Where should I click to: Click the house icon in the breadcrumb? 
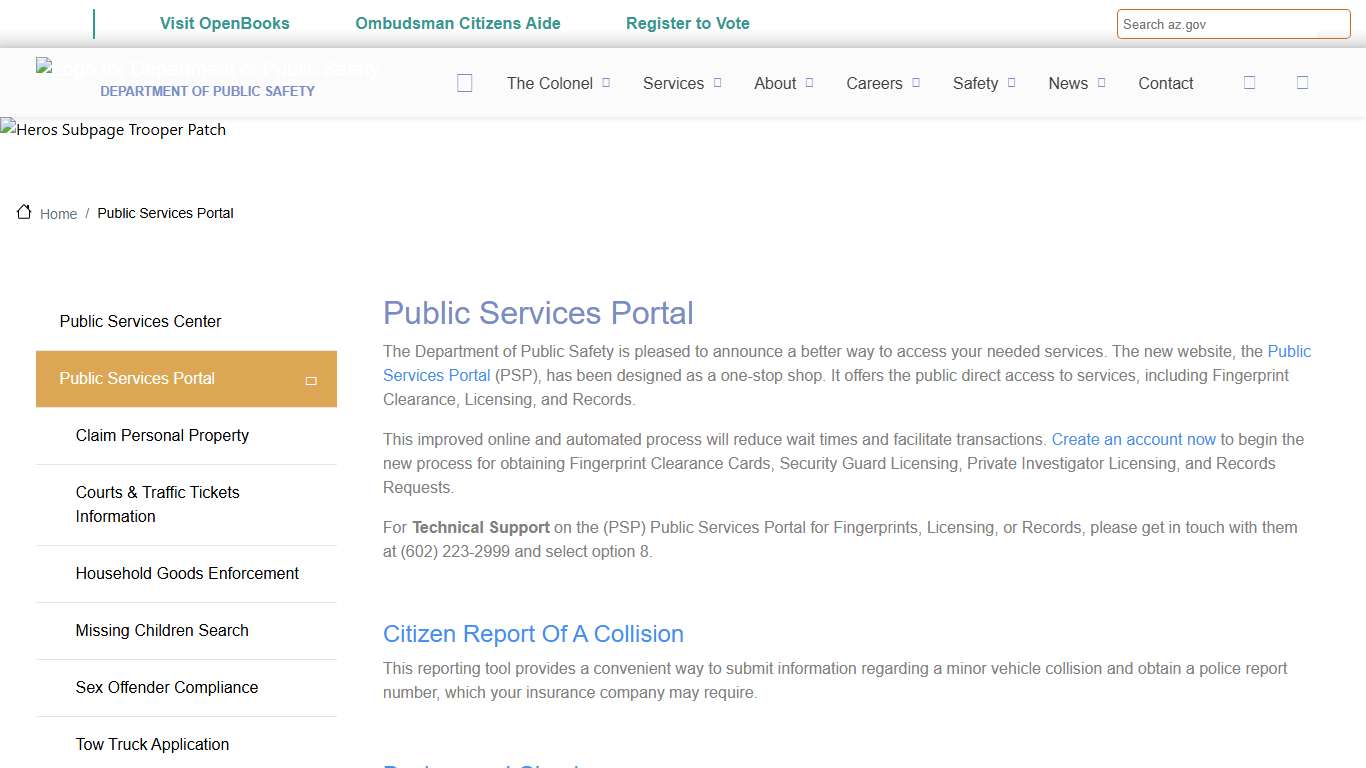point(24,211)
